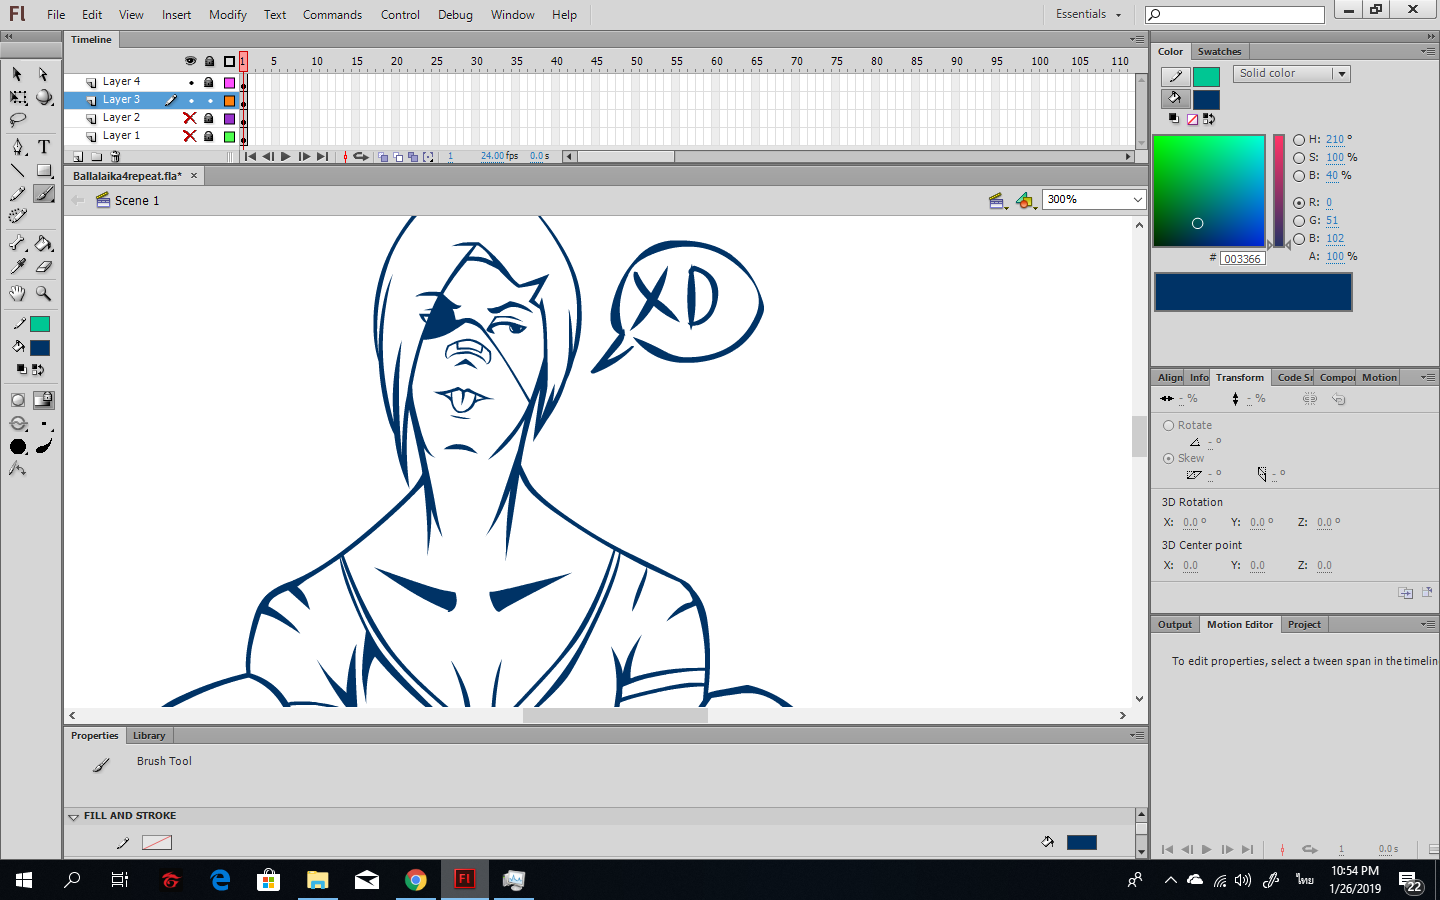Open the Commands menu
Screen dimensions: 1440x900
[x=332, y=15]
